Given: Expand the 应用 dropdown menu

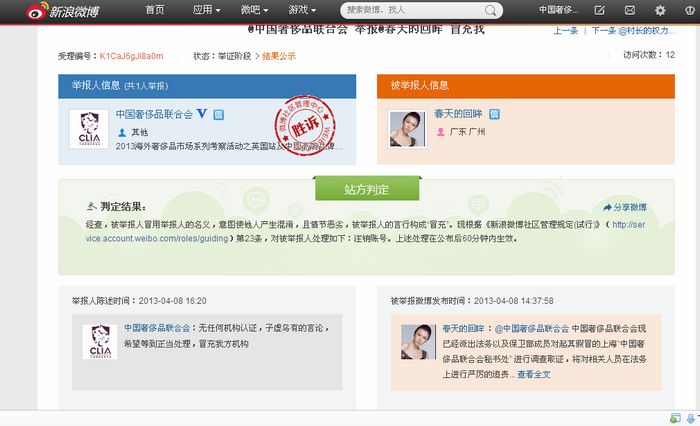Looking at the screenshot, I should pos(206,9).
